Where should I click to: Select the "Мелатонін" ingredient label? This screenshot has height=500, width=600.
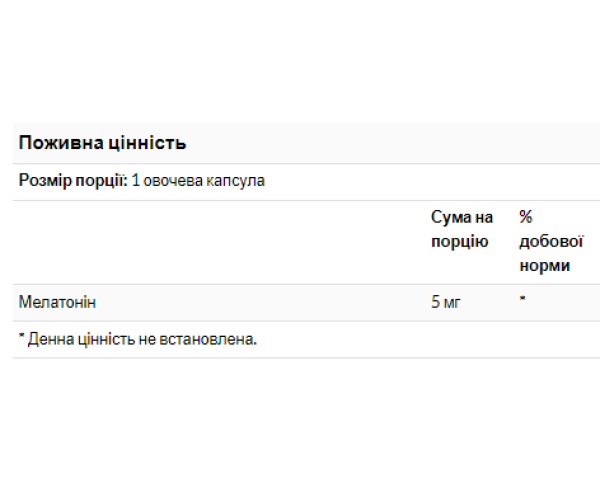point(58,301)
